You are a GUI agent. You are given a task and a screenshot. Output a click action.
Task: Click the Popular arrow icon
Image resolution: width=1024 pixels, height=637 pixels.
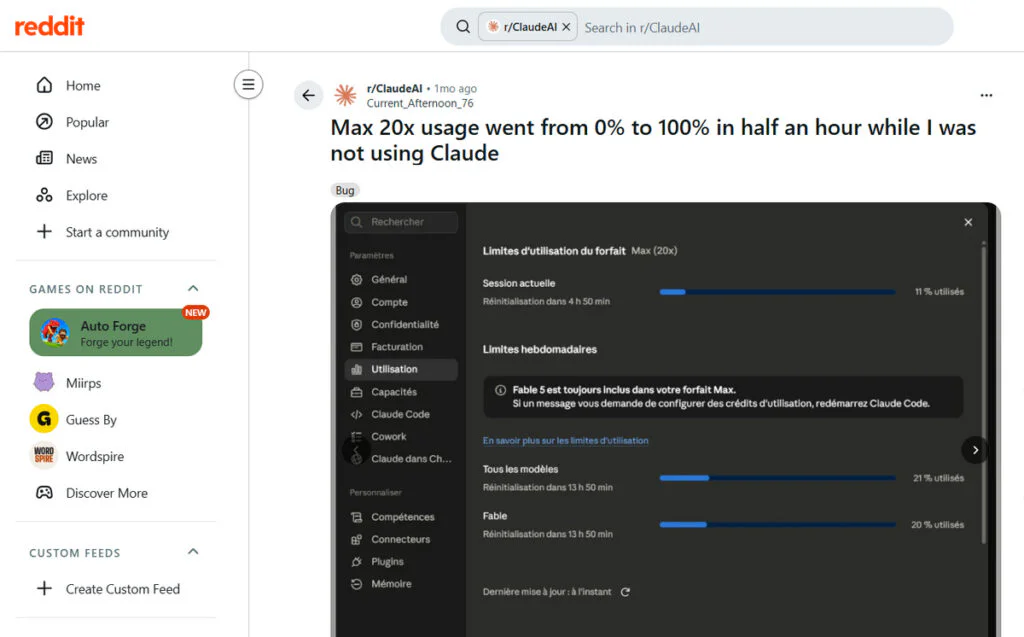[x=44, y=122]
